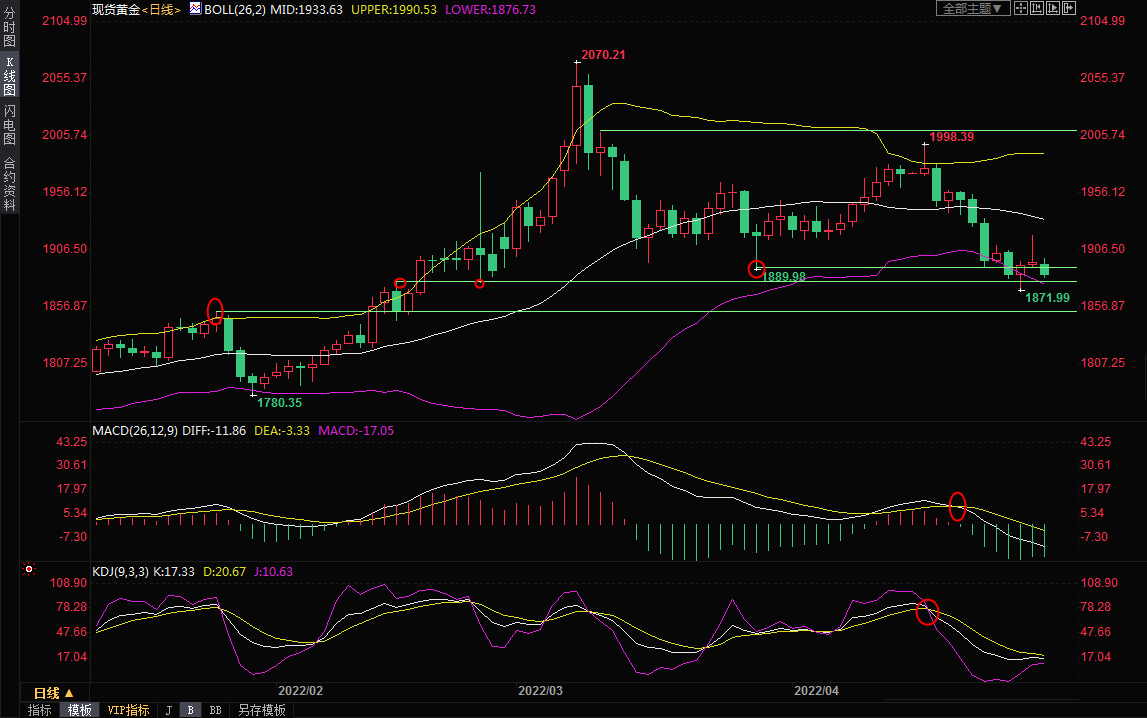The height and width of the screenshot is (718, 1147).
Task: Click the jump-to-right-edge icon
Action: [x=1067, y=8]
